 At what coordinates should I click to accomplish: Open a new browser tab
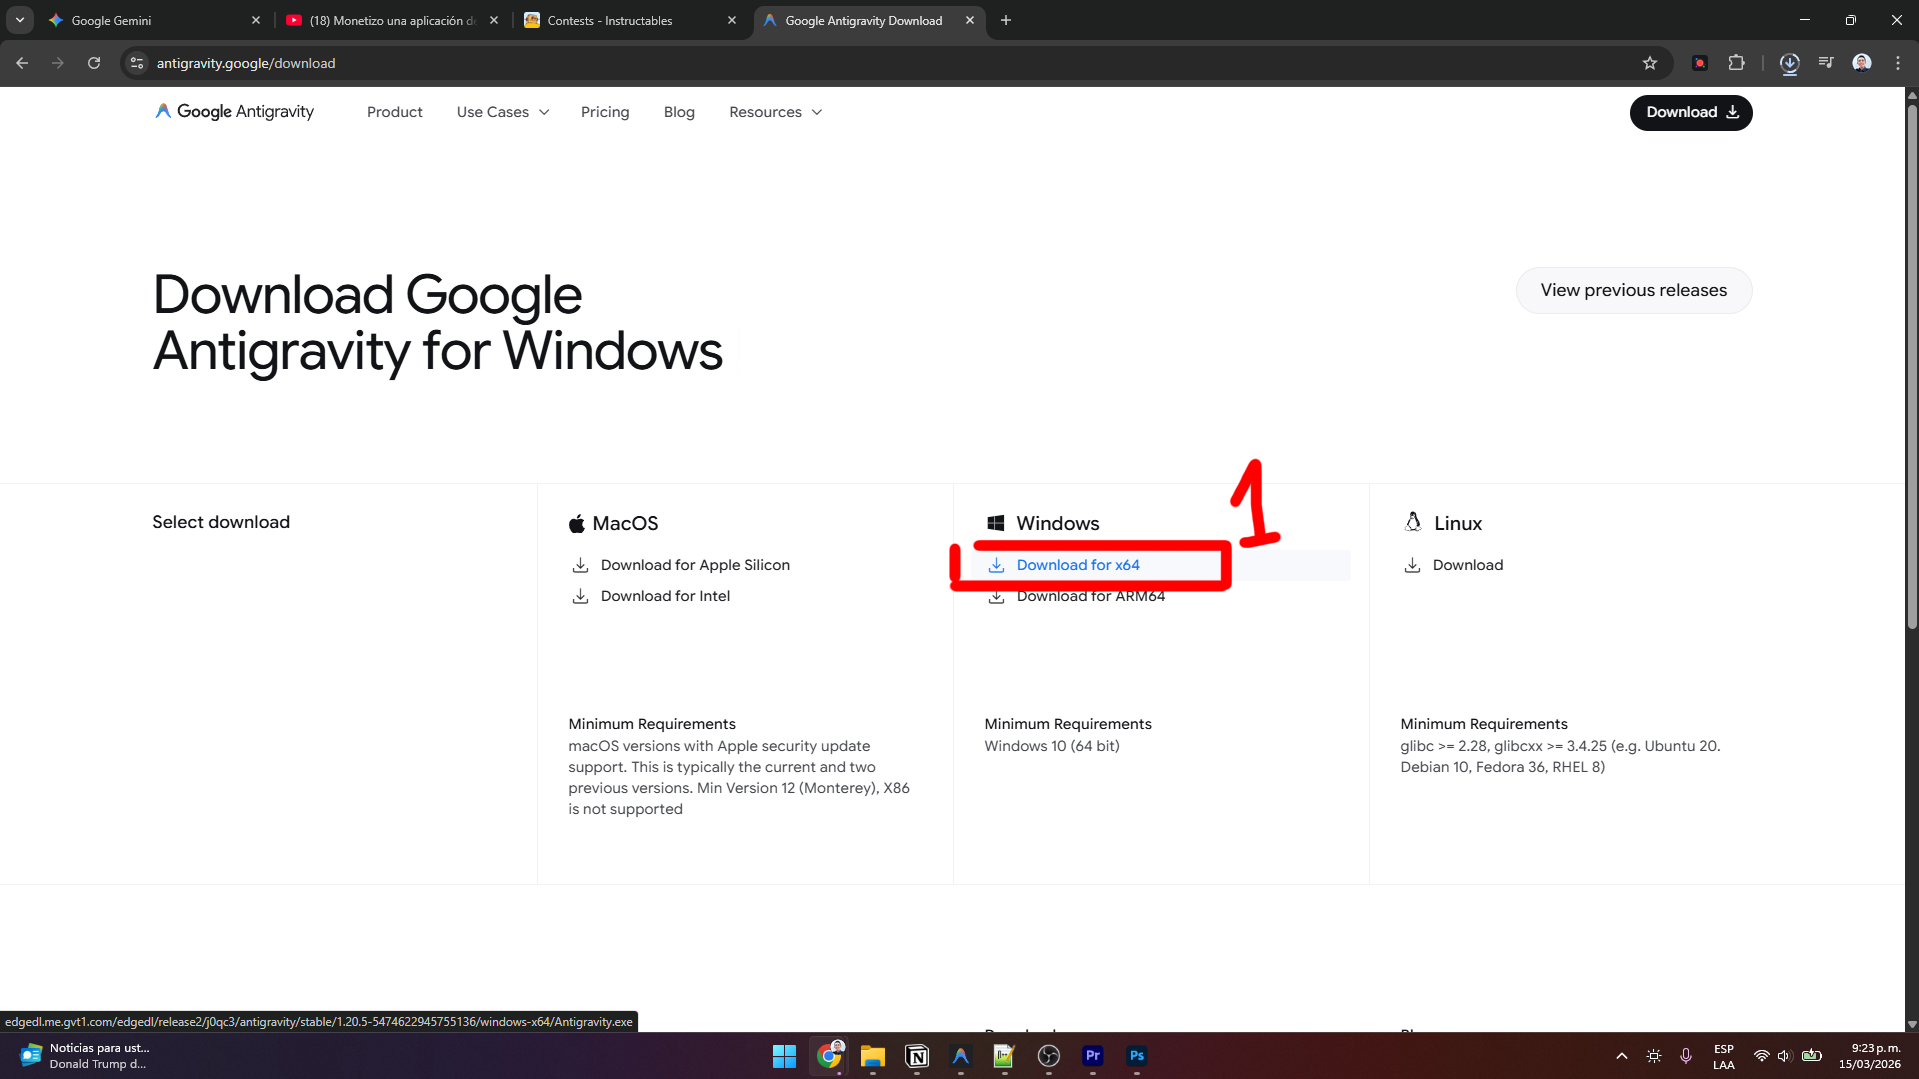tap(1006, 20)
